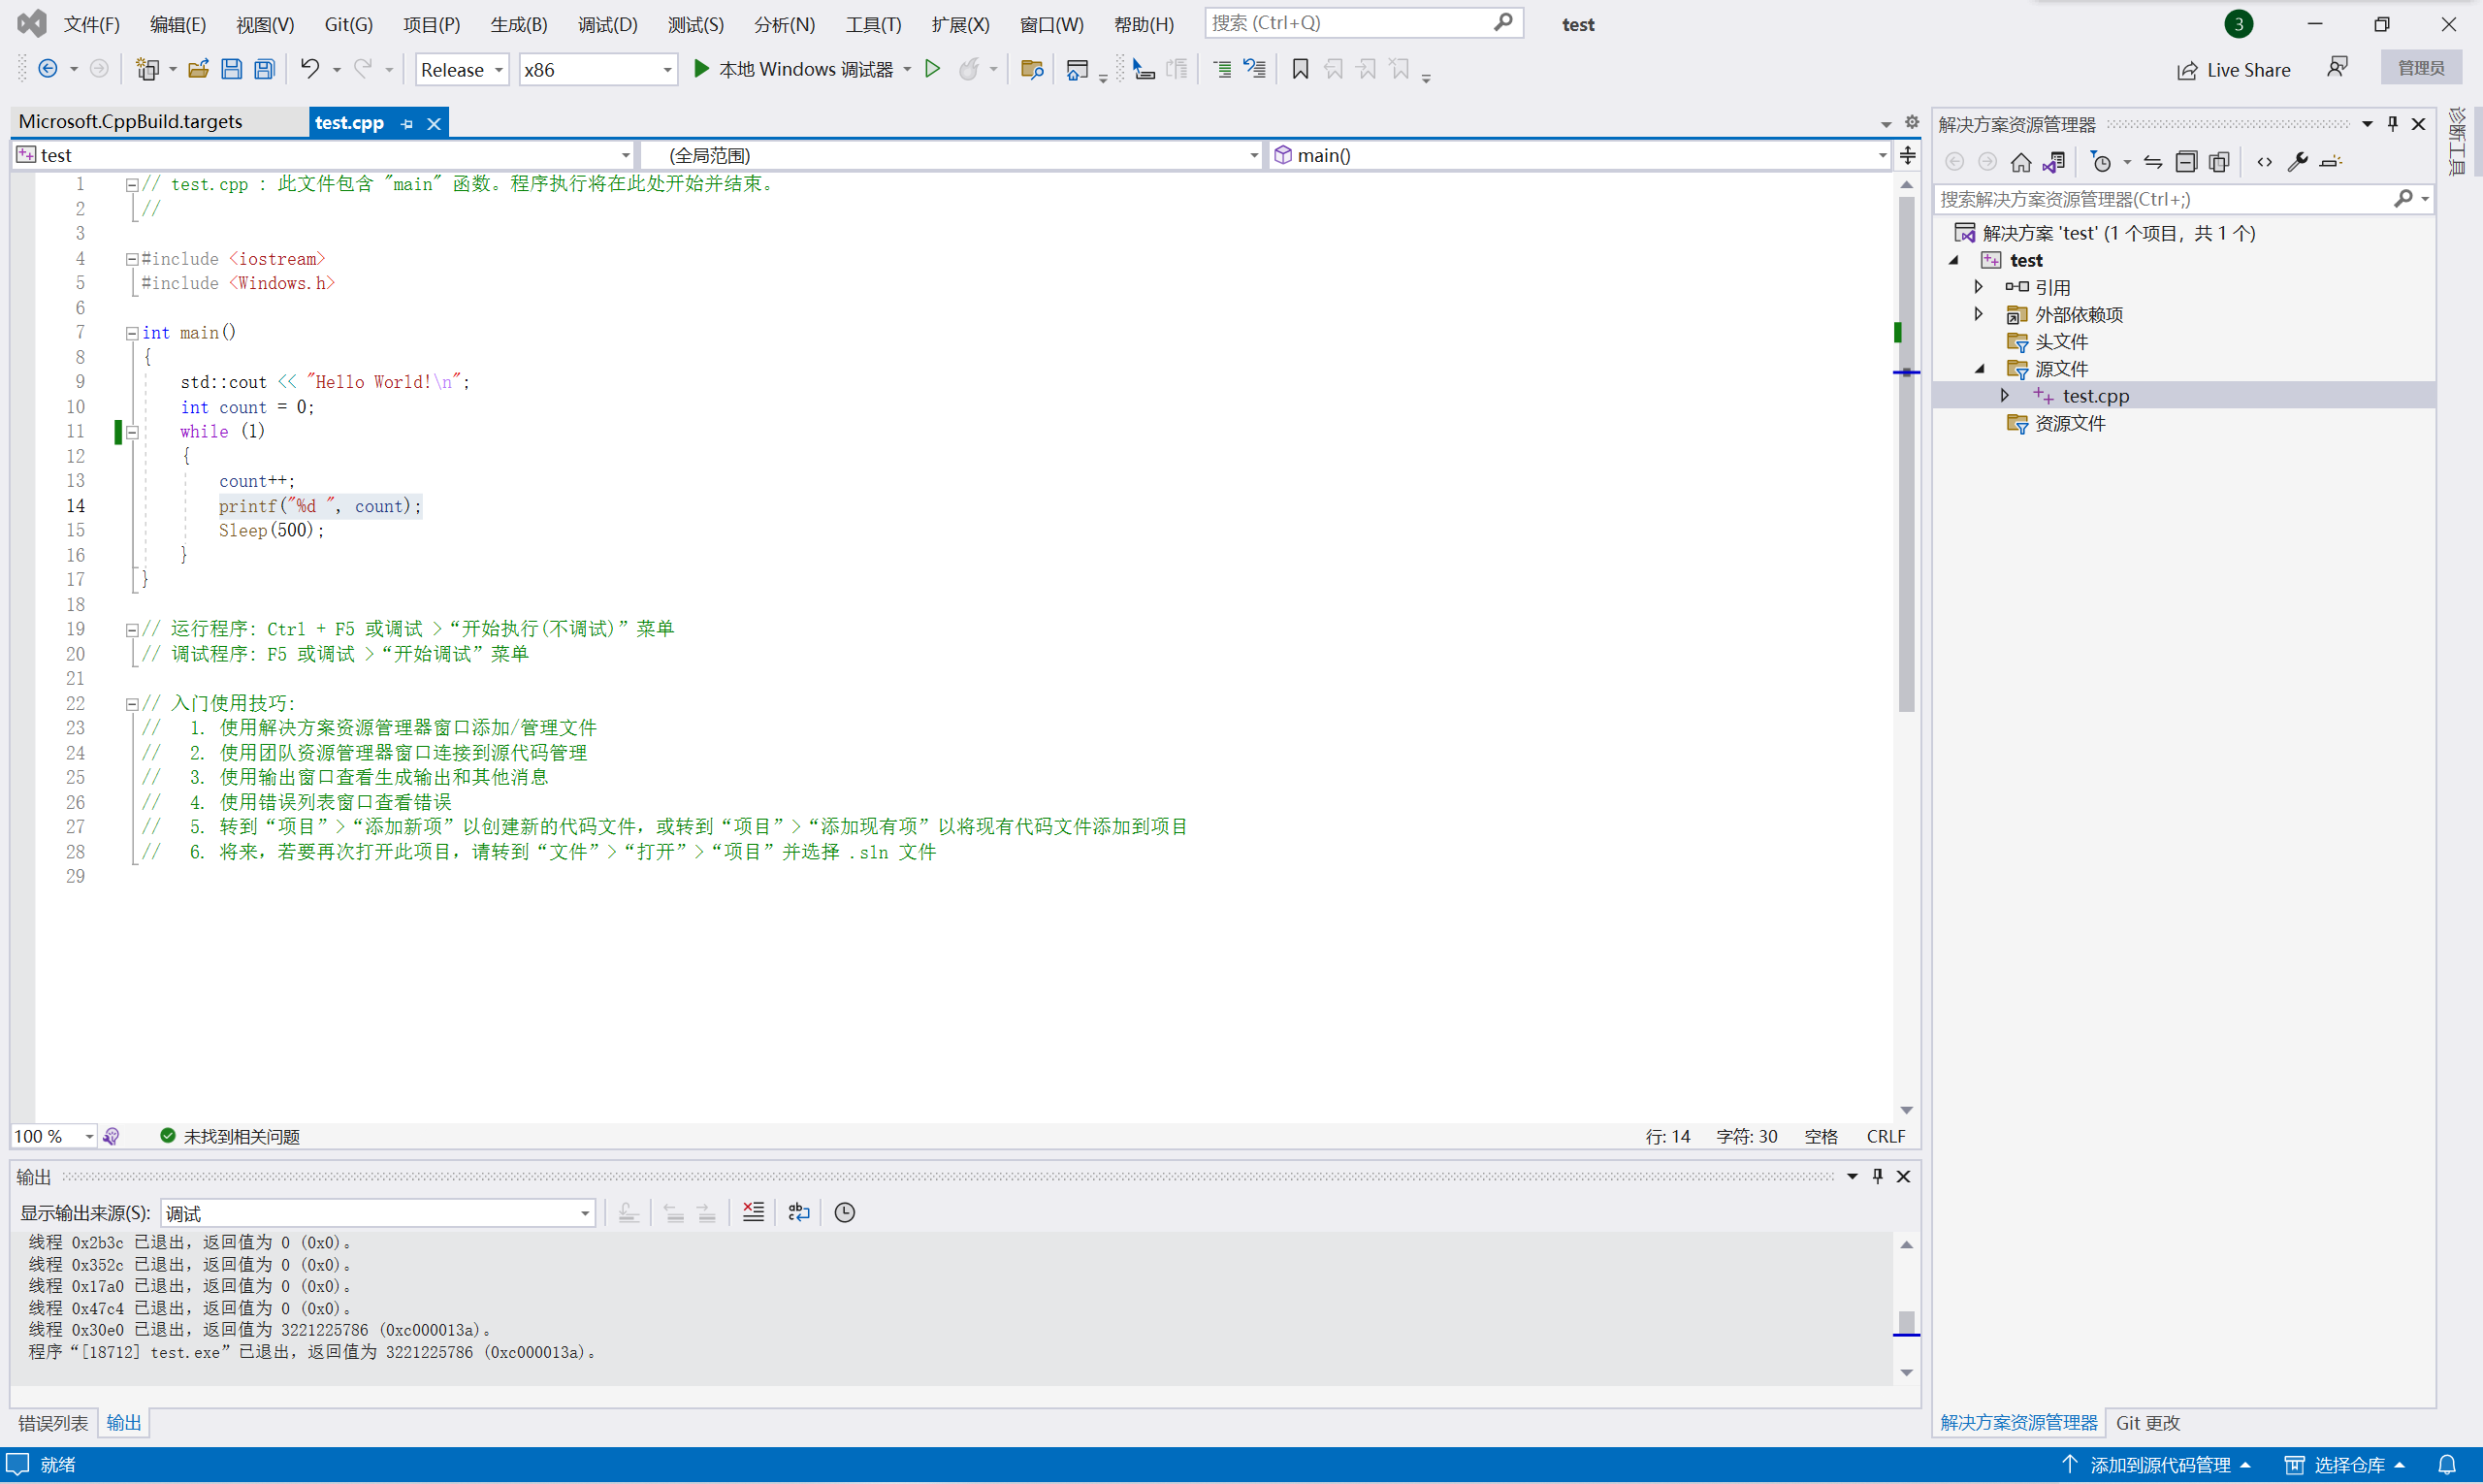Viewport: 2483px width, 1484px height.
Task: Click the Open File folder icon
Action: coord(198,69)
